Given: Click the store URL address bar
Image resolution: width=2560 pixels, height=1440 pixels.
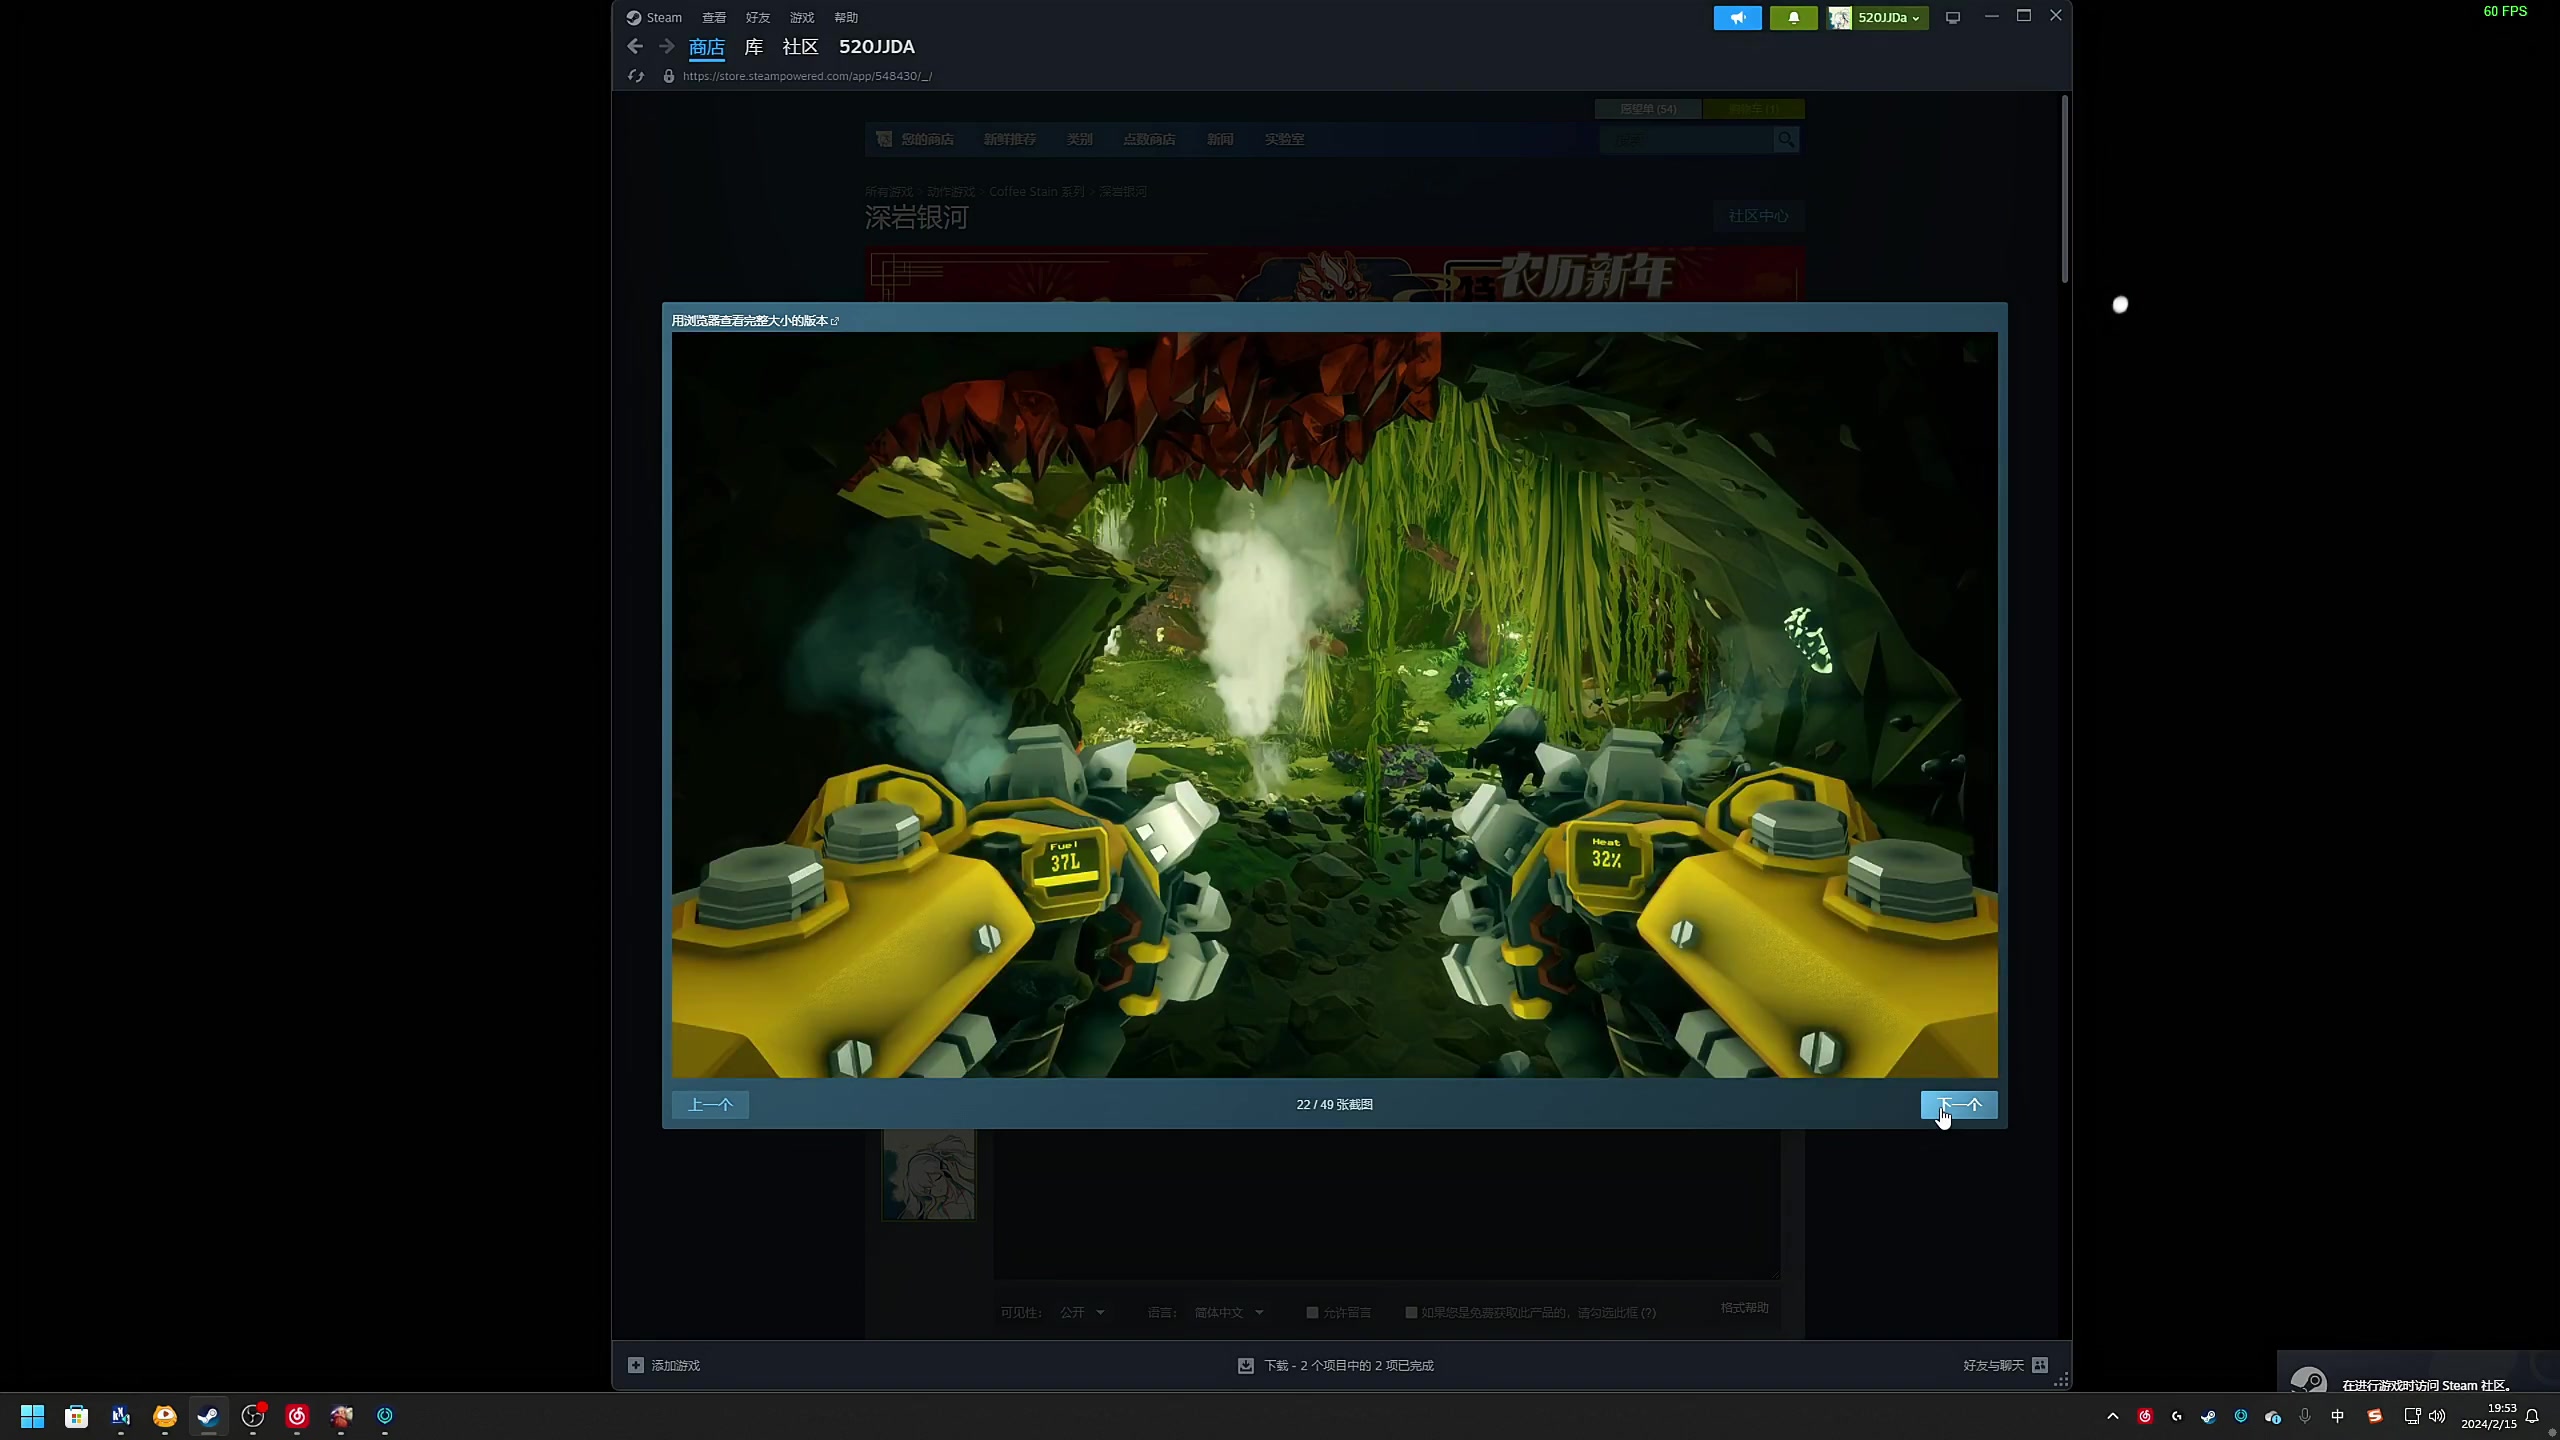Looking at the screenshot, I should (x=807, y=76).
